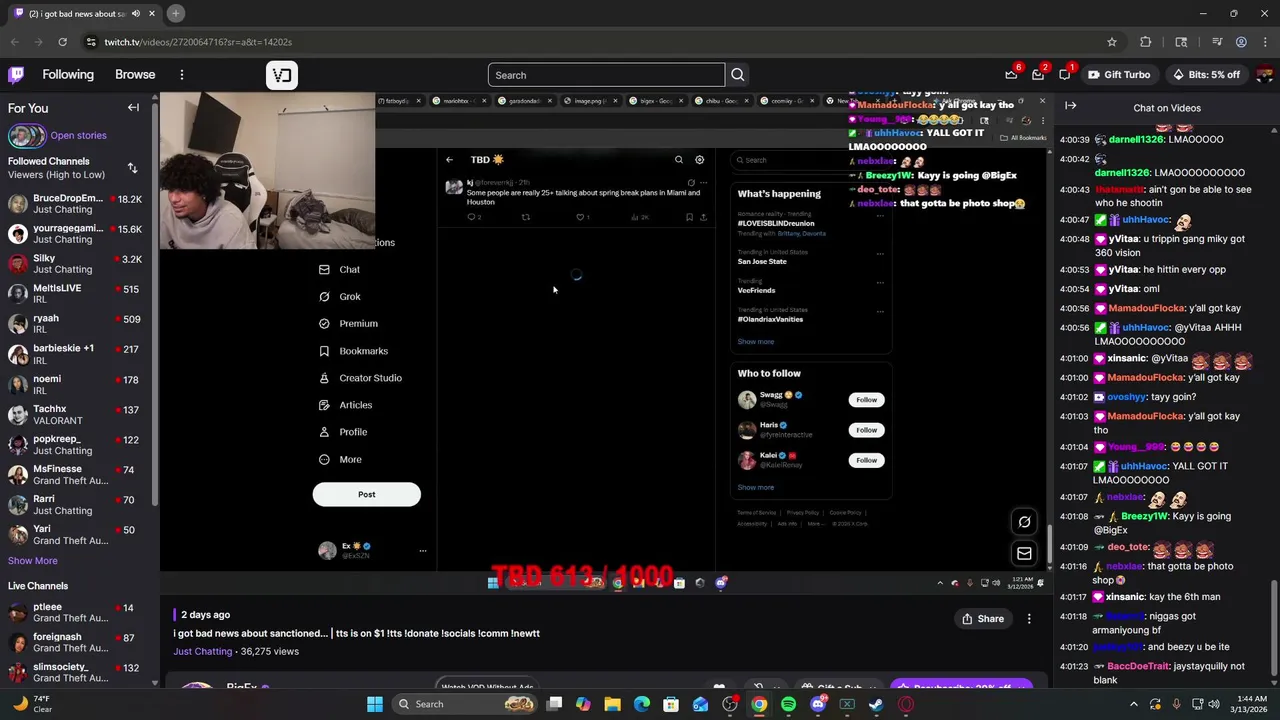Collapse the Chat on Videos panel
The image size is (1280, 720).
click(x=1070, y=106)
